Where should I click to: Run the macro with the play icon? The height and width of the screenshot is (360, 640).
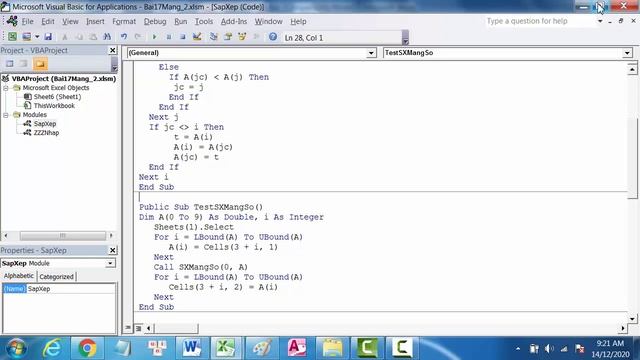tap(154, 37)
